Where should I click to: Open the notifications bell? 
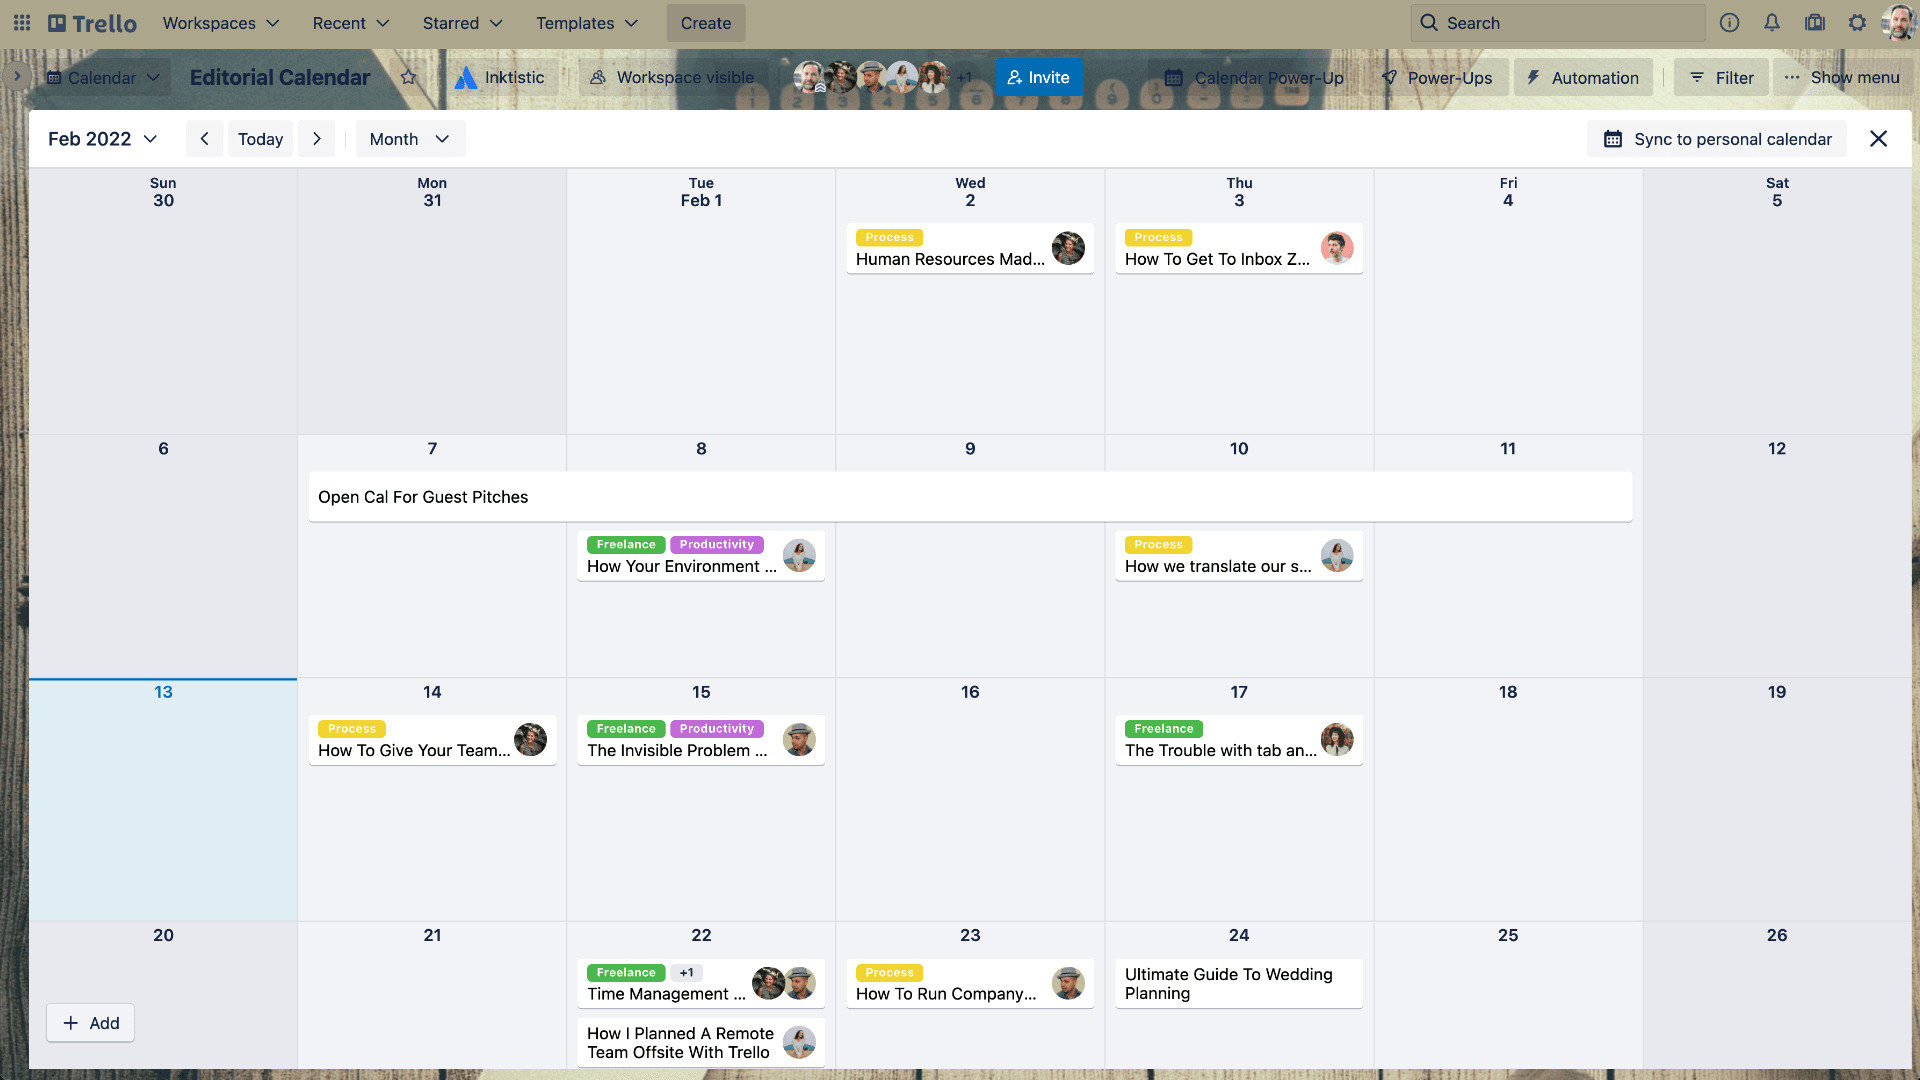tap(1772, 22)
